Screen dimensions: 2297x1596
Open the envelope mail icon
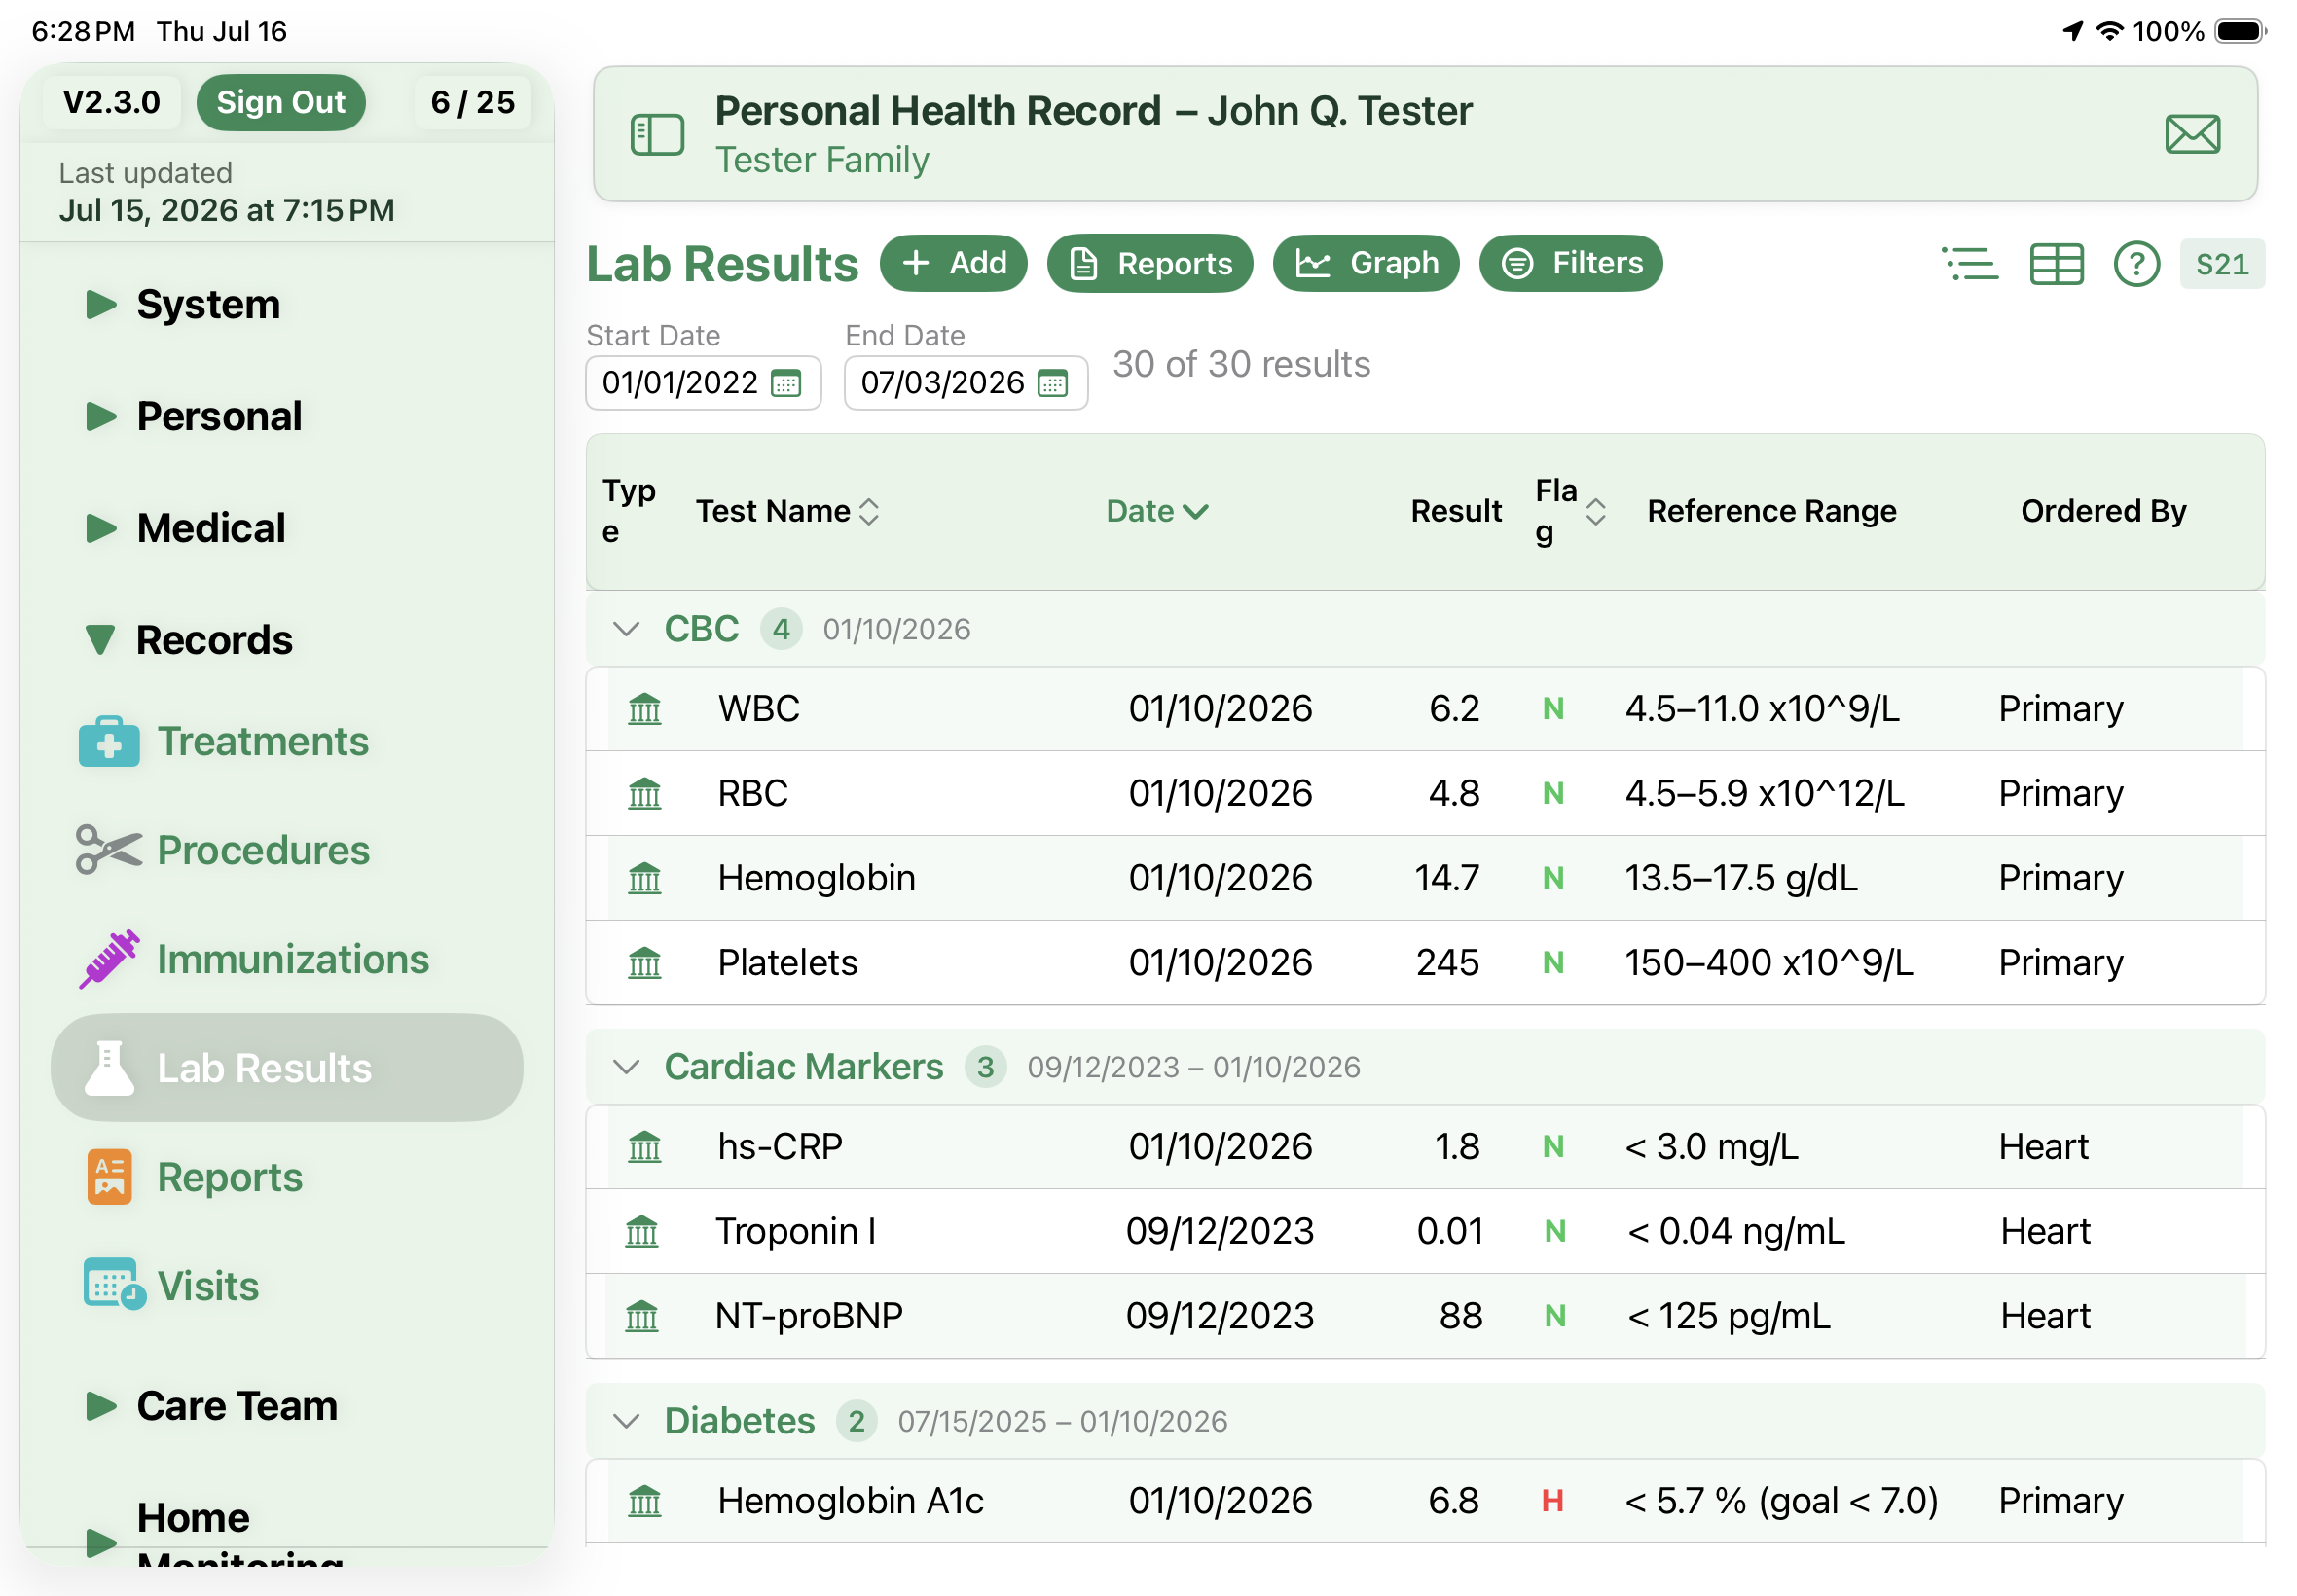coord(2191,134)
